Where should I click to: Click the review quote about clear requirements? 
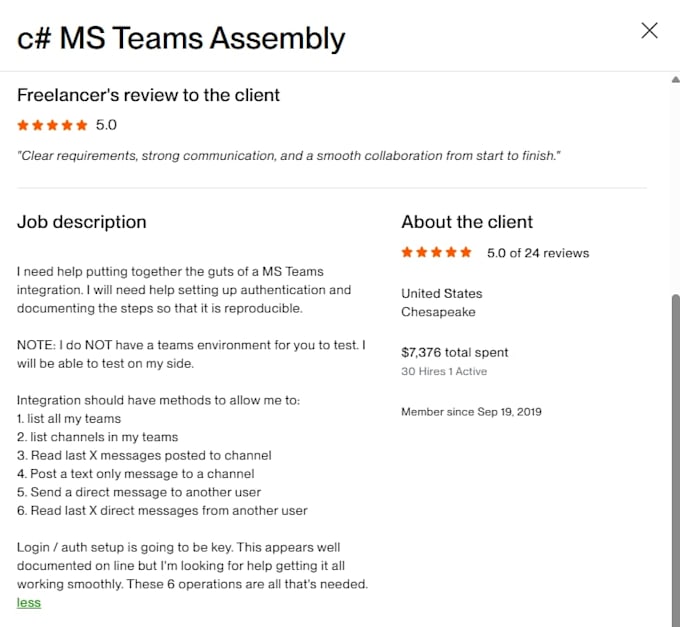pos(288,156)
